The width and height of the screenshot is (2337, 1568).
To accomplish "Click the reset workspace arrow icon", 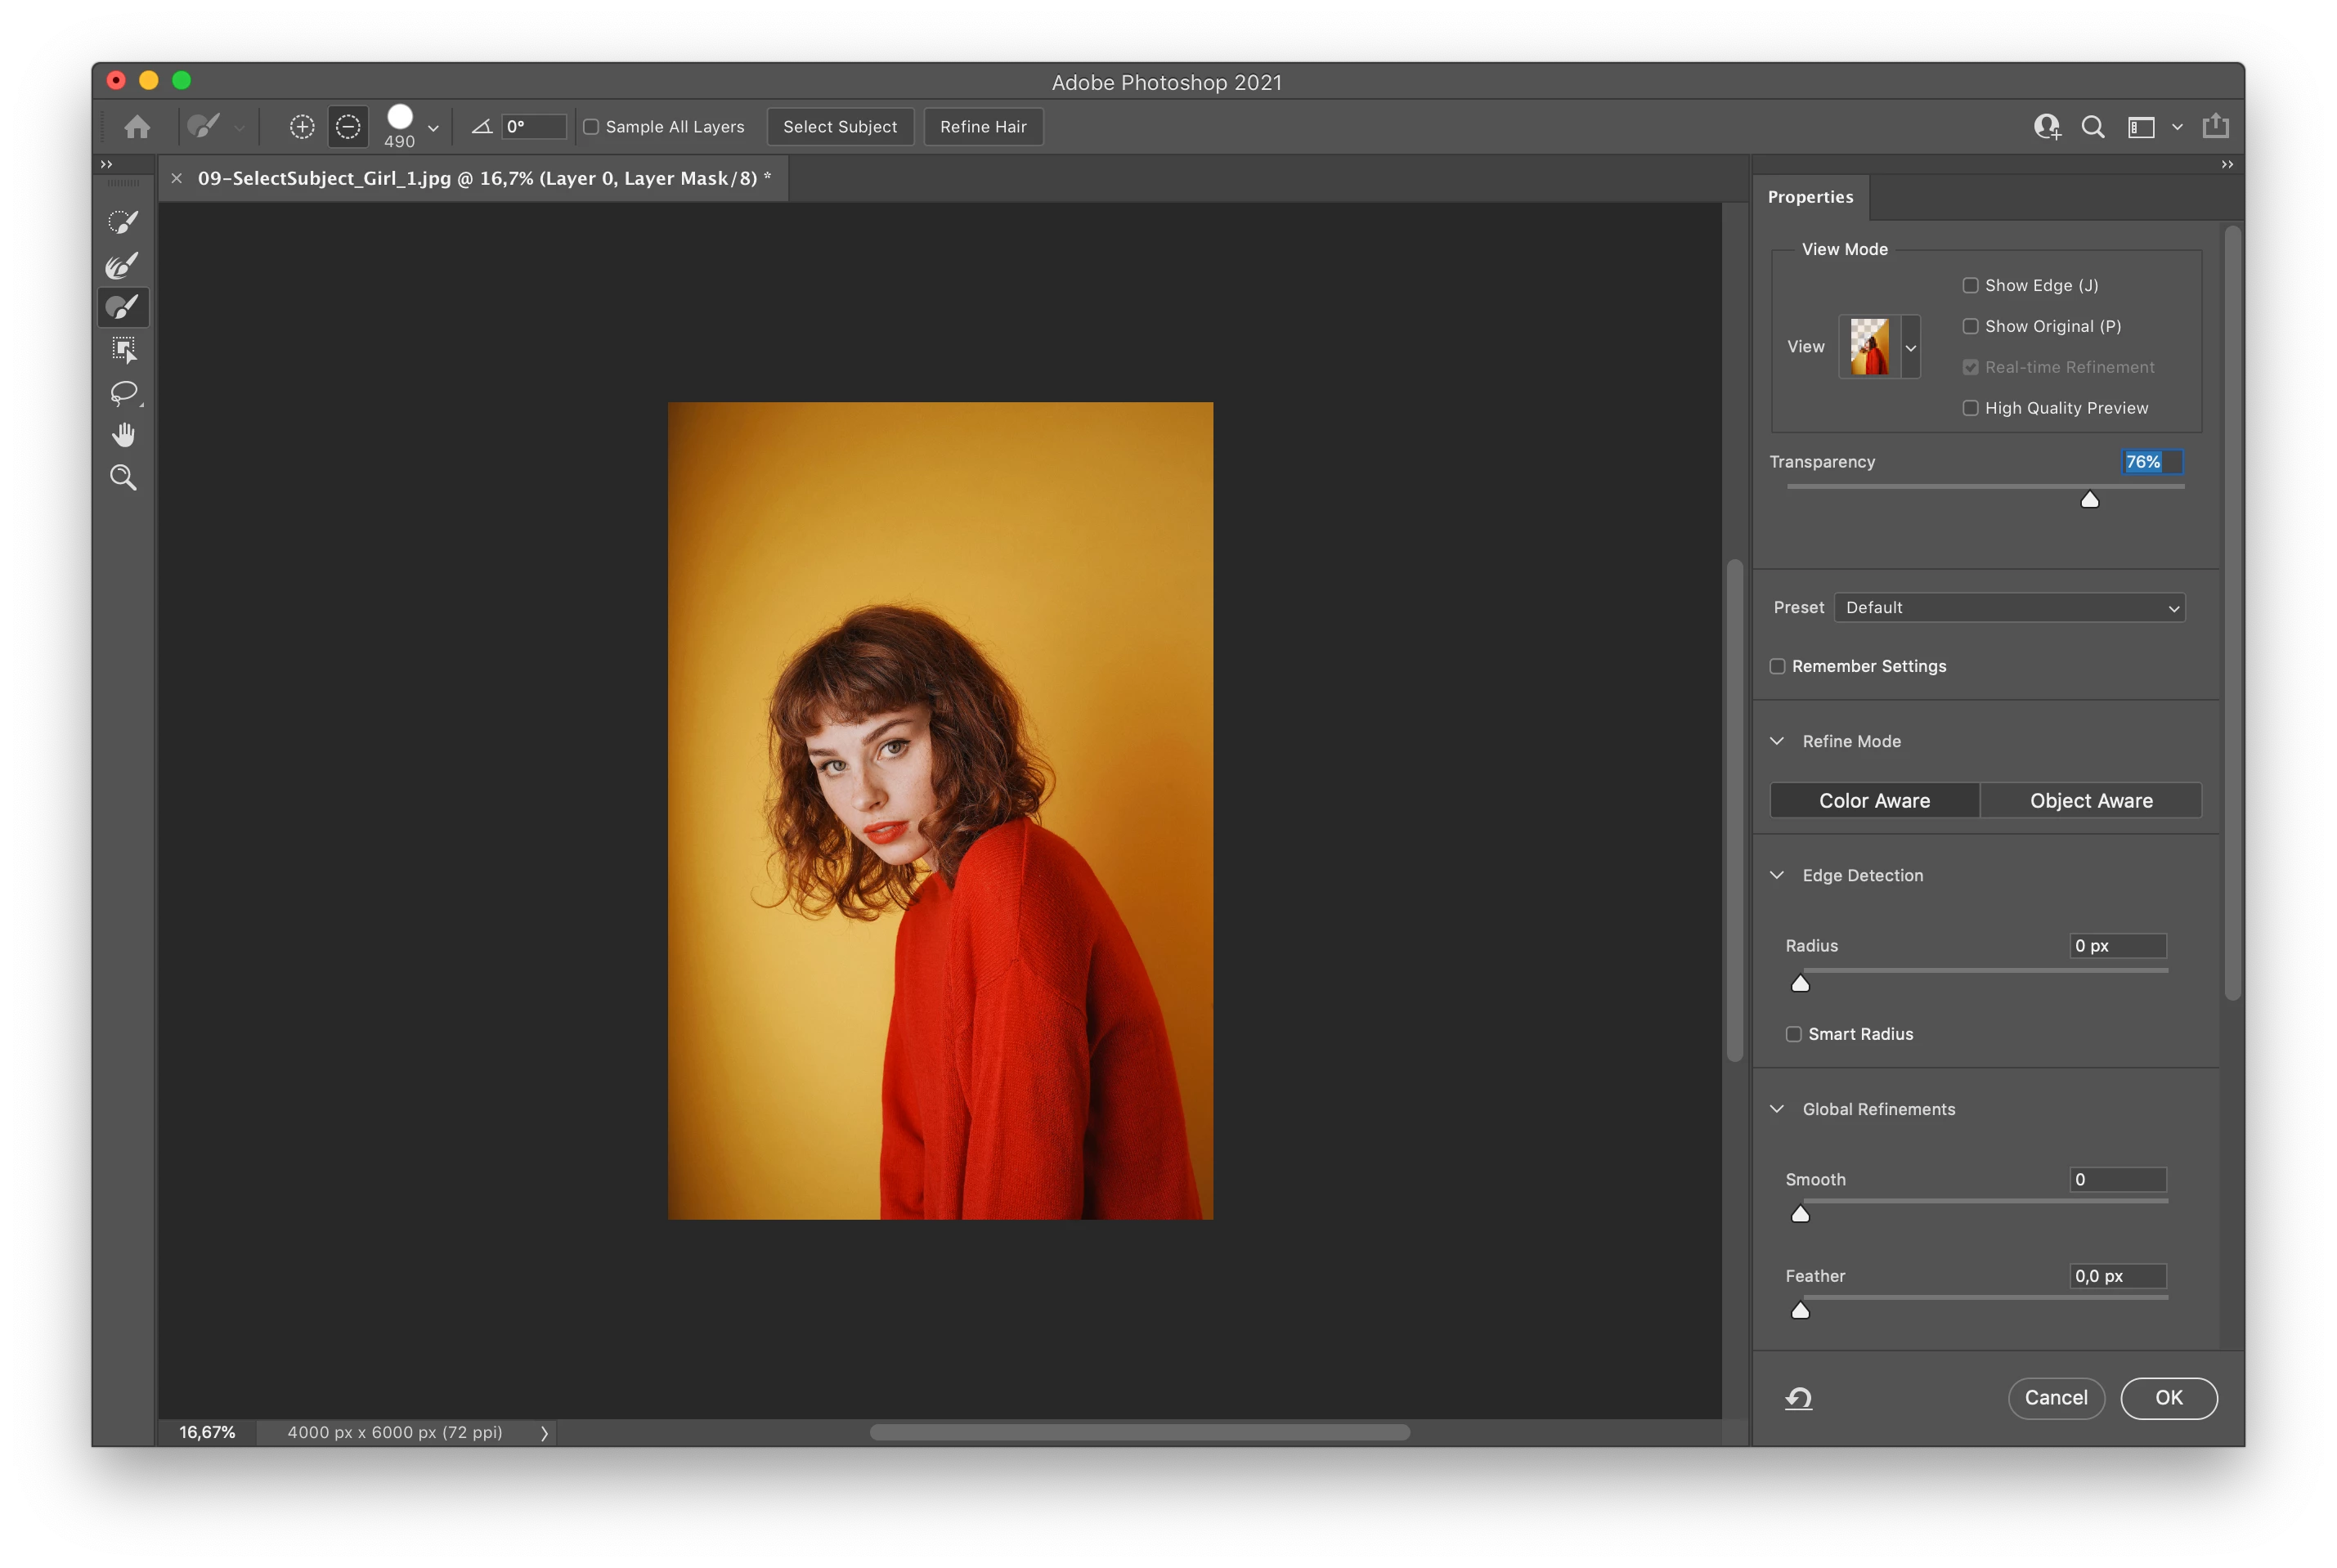I will 1798,1398.
